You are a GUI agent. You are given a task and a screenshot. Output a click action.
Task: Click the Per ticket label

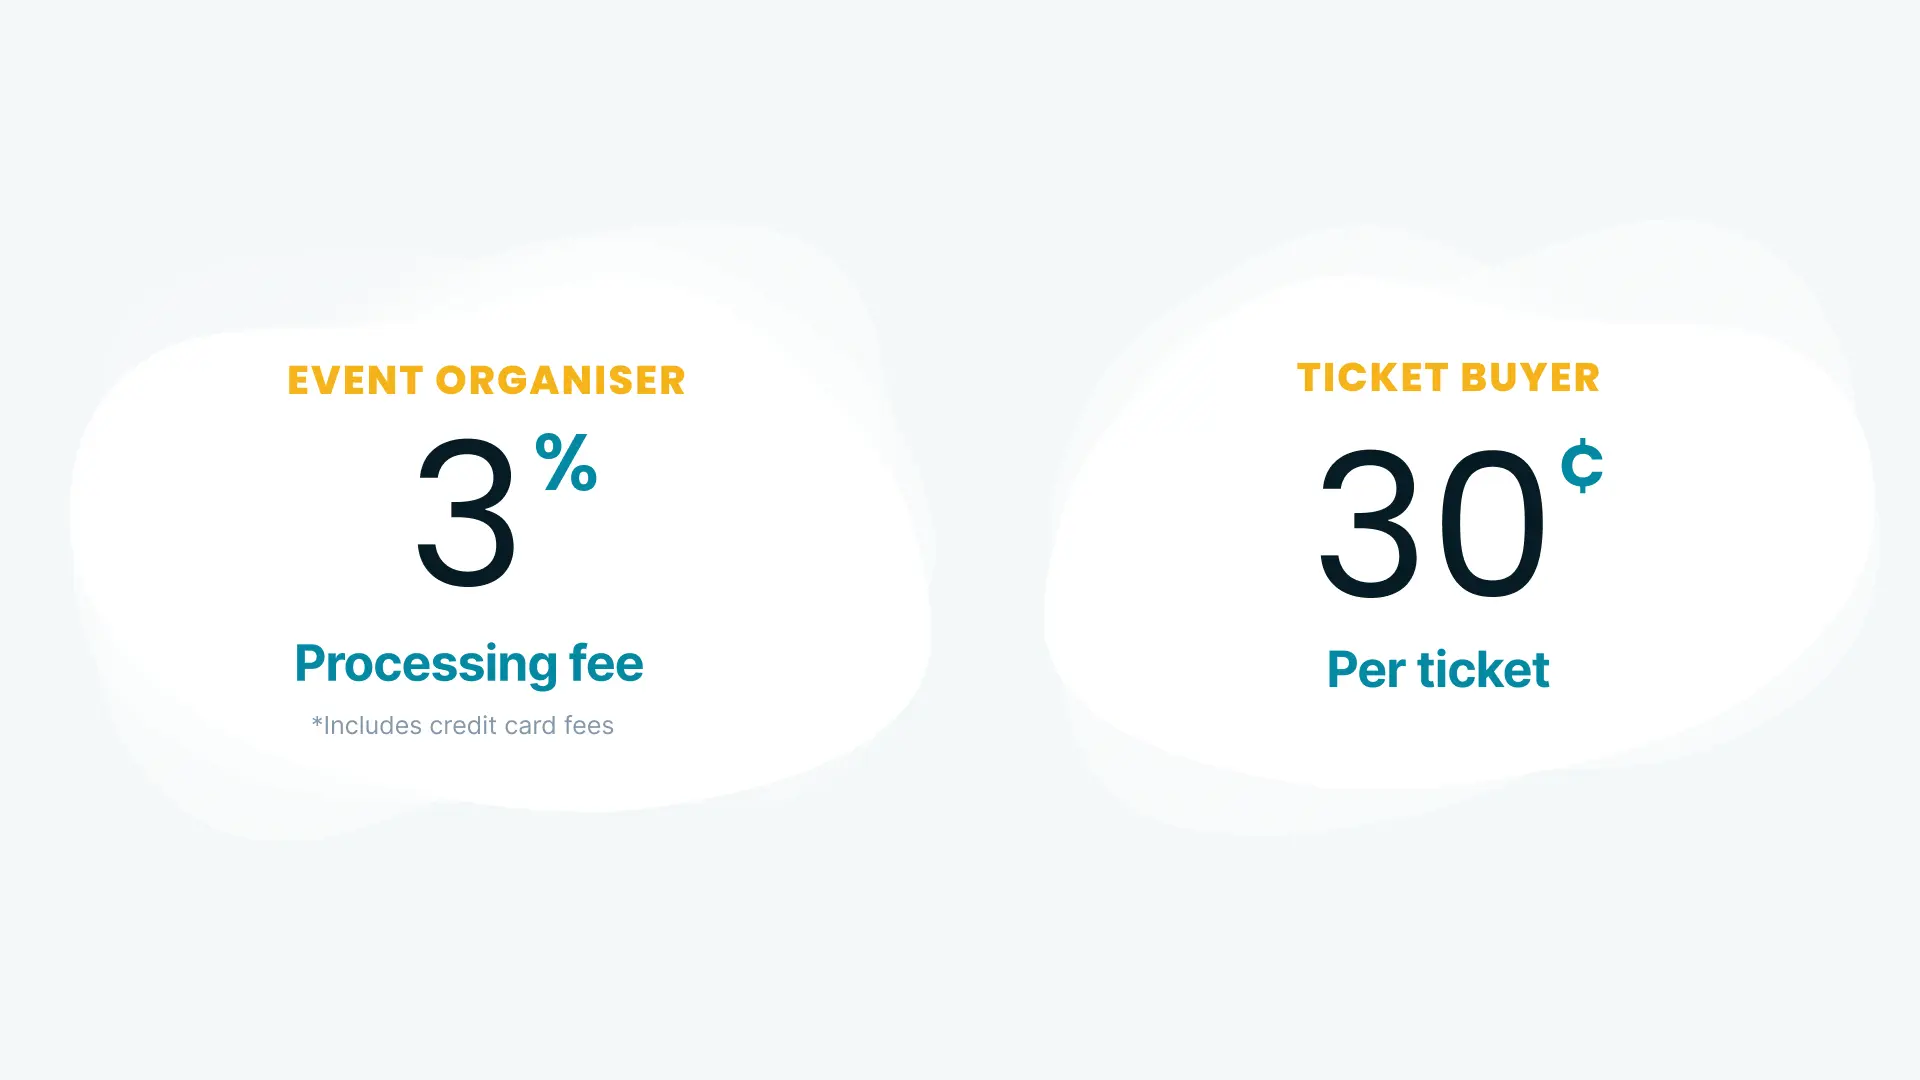pos(1438,669)
